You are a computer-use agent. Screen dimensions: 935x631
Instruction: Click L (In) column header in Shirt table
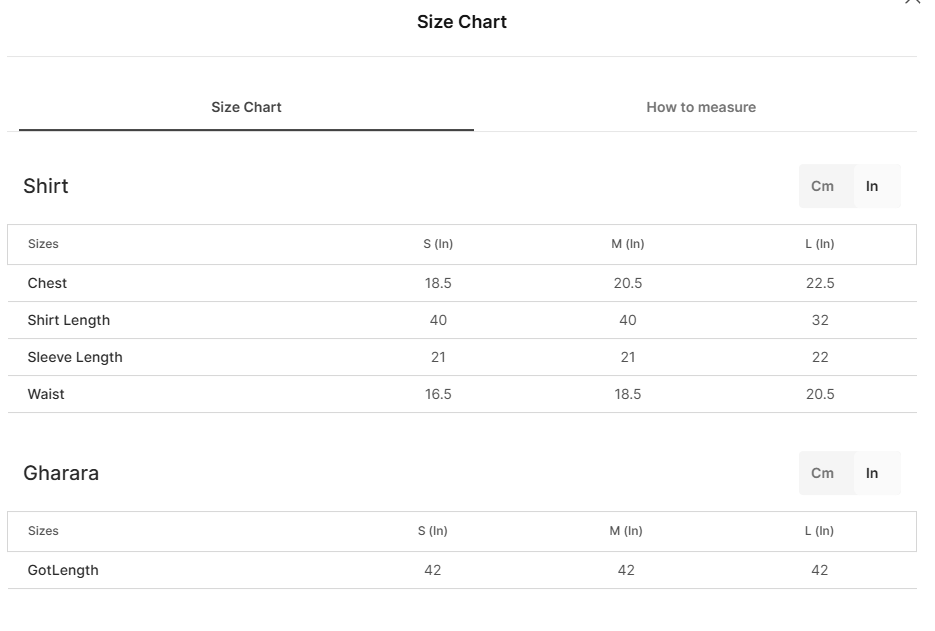[820, 244]
